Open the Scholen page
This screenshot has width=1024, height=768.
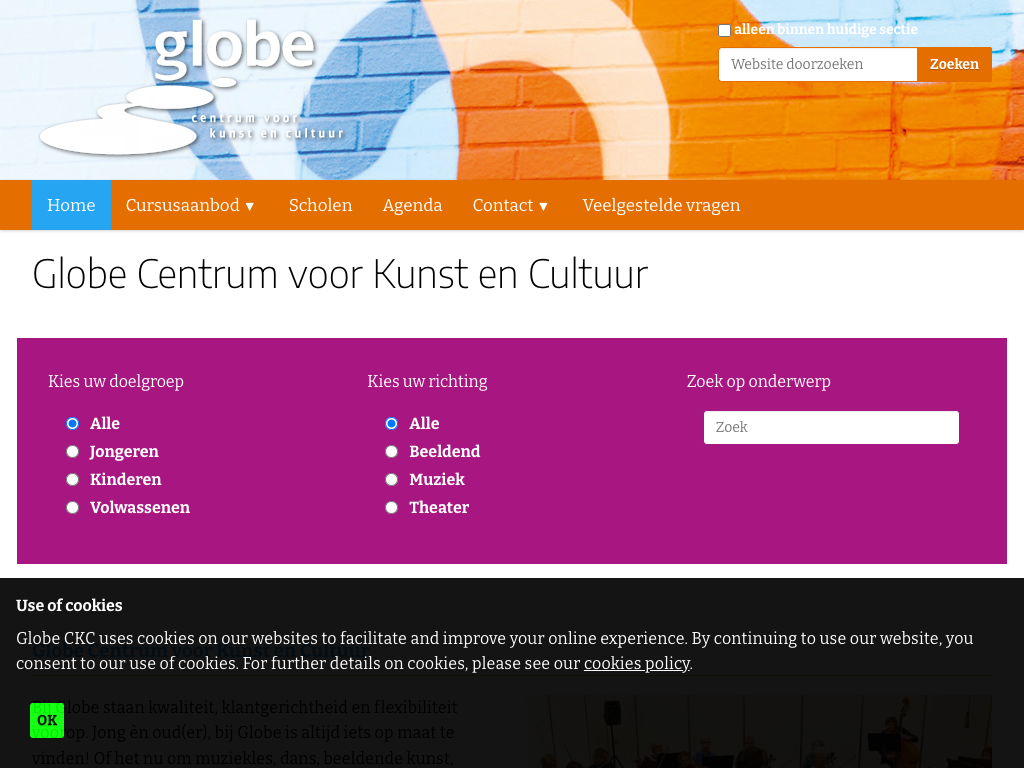(x=320, y=205)
